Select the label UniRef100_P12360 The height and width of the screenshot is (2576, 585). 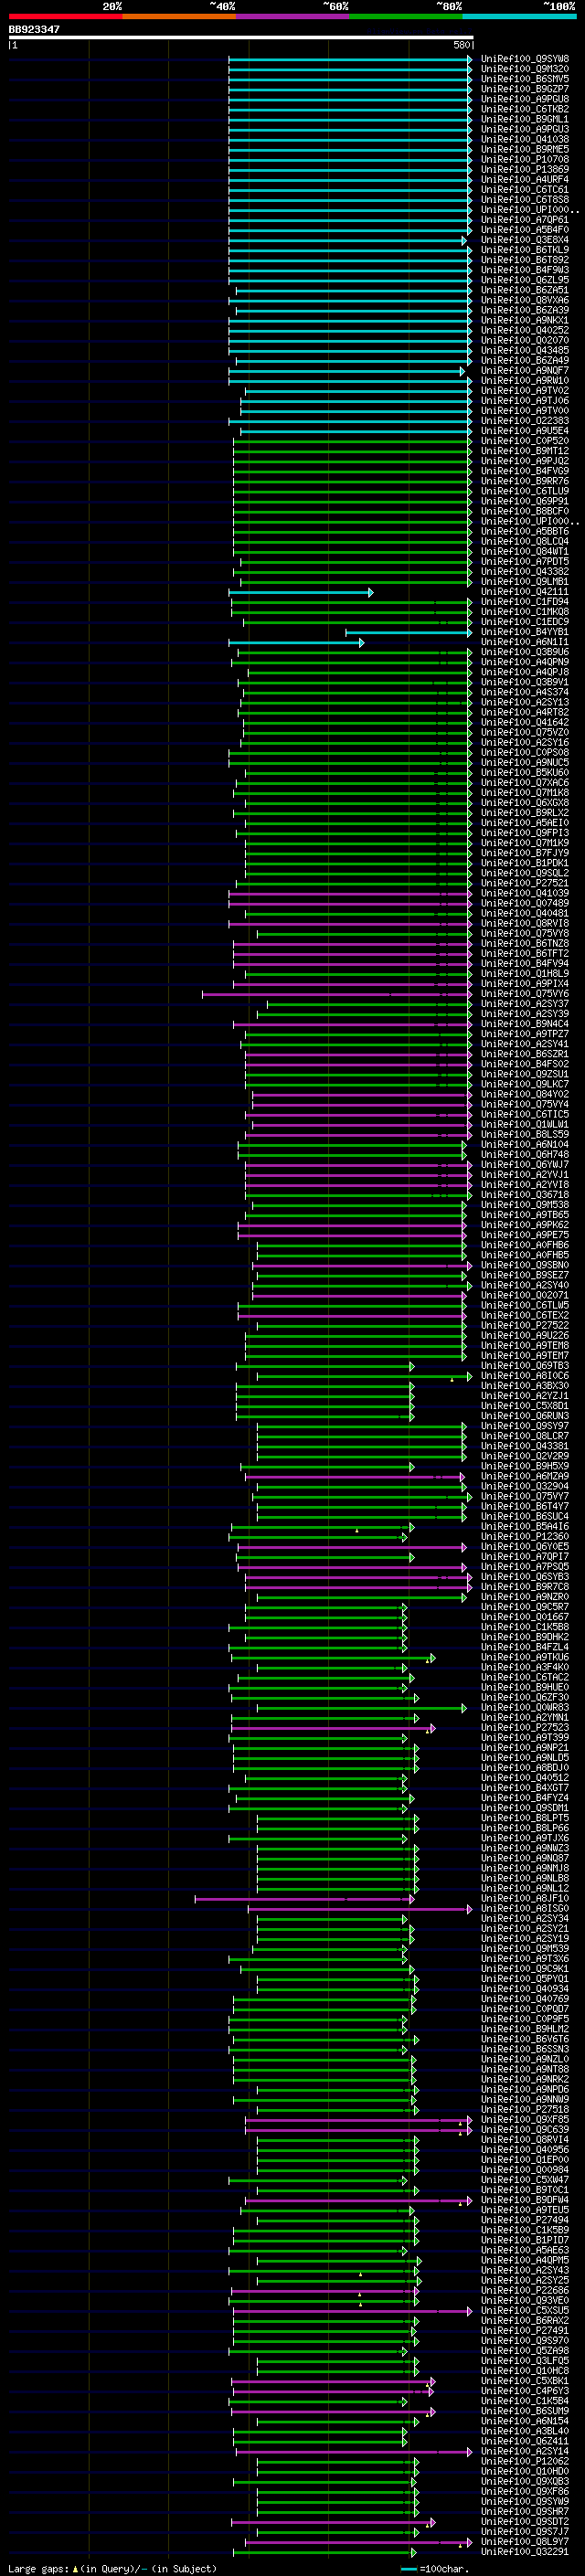tap(525, 1537)
